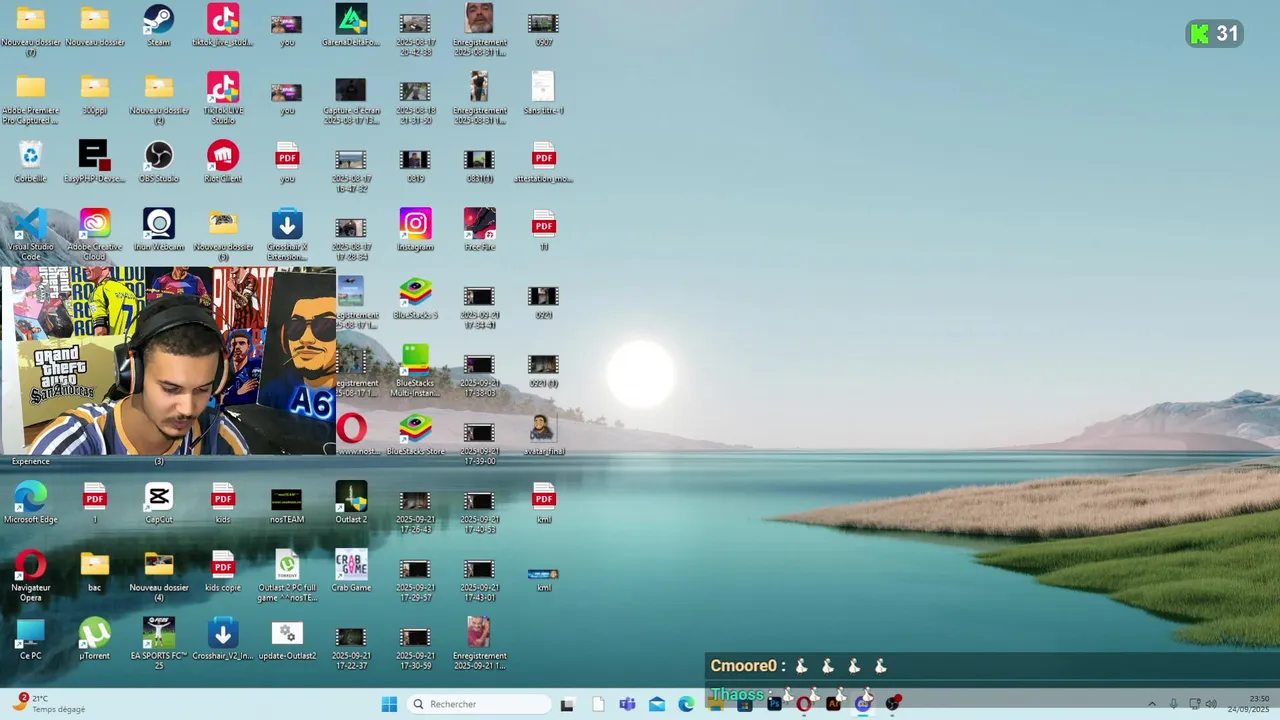The height and width of the screenshot is (720, 1280).
Task: Open the tiktok_live_studio installer icon
Action: (x=223, y=26)
